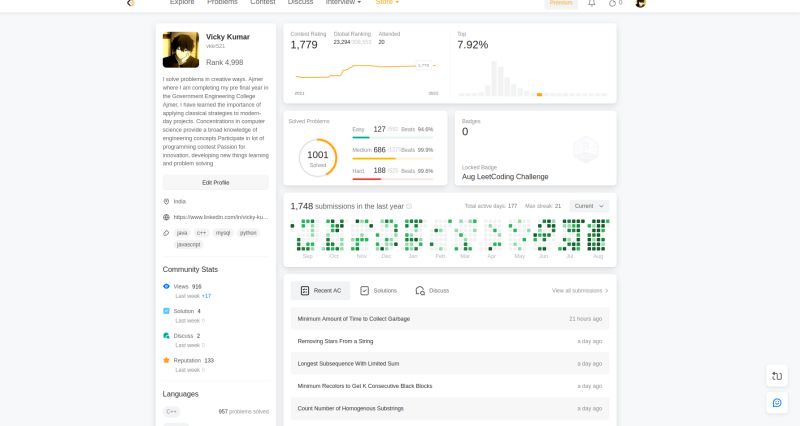Open the Current year dropdown
This screenshot has height=426, width=800.
click(x=589, y=206)
